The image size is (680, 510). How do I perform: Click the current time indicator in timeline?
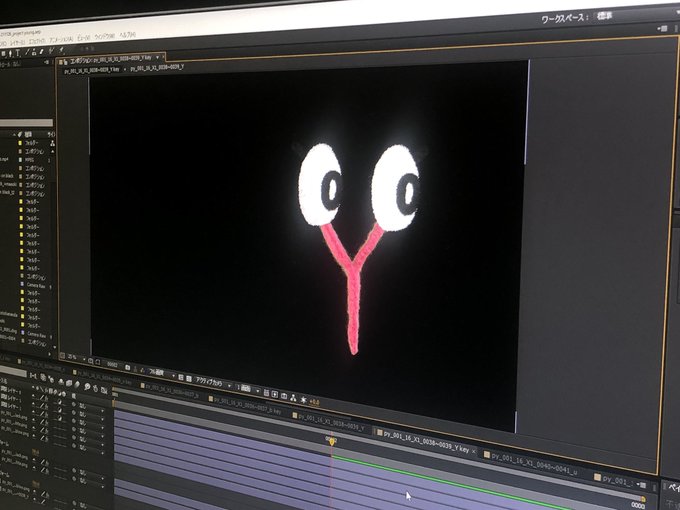tap(332, 440)
